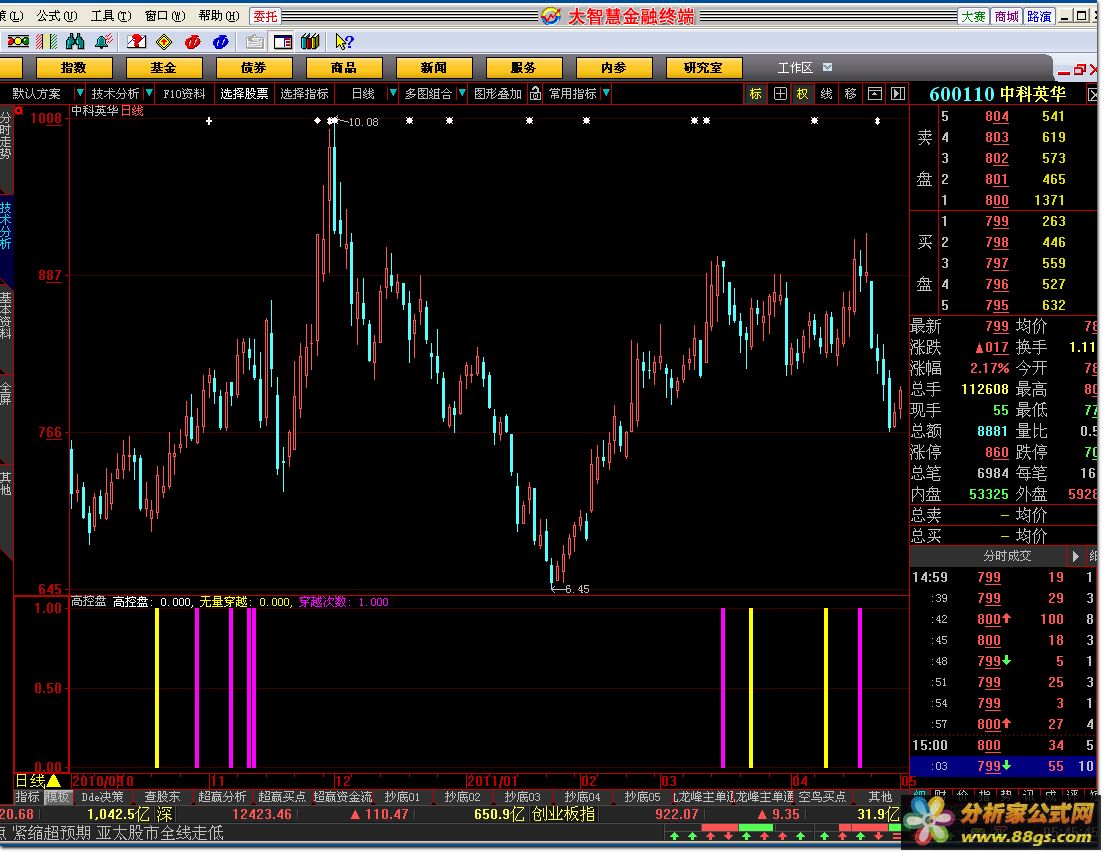Click F10资料 in chart toolbar
Screen dimensions: 1103x852
184,94
